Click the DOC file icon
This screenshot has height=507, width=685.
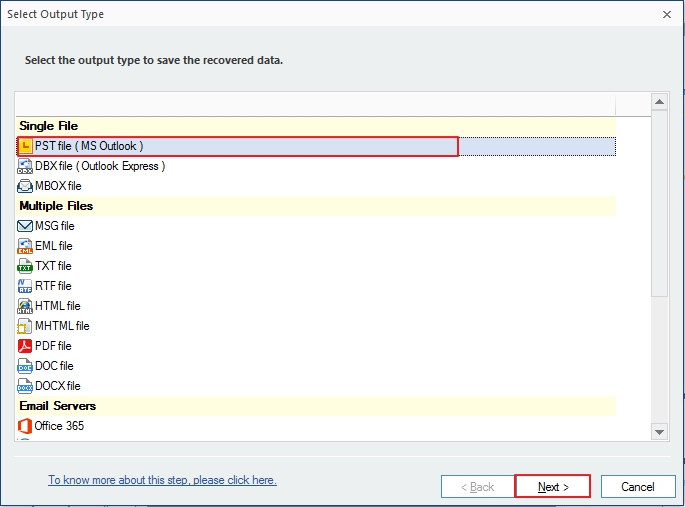click(x=25, y=366)
